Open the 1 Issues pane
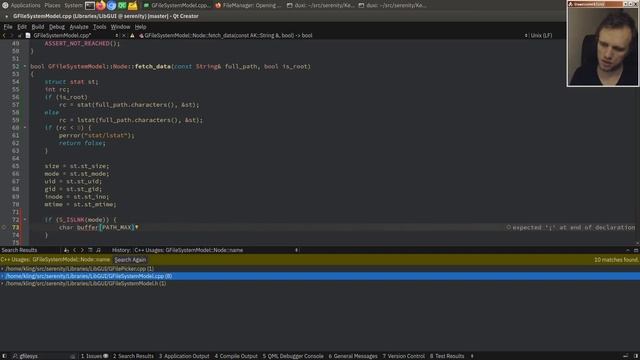640x360 pixels. (x=94, y=356)
